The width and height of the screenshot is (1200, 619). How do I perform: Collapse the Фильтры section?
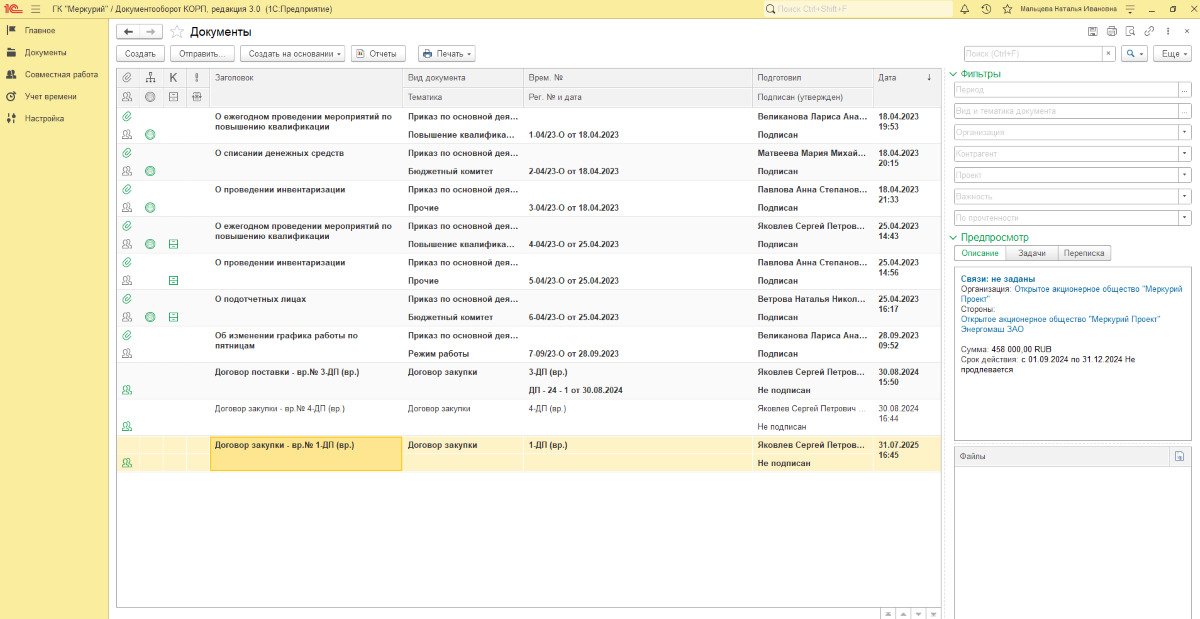tap(953, 73)
